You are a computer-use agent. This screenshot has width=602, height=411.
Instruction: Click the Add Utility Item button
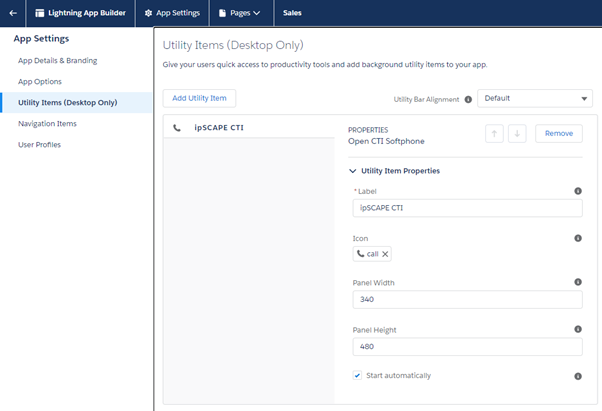199,98
